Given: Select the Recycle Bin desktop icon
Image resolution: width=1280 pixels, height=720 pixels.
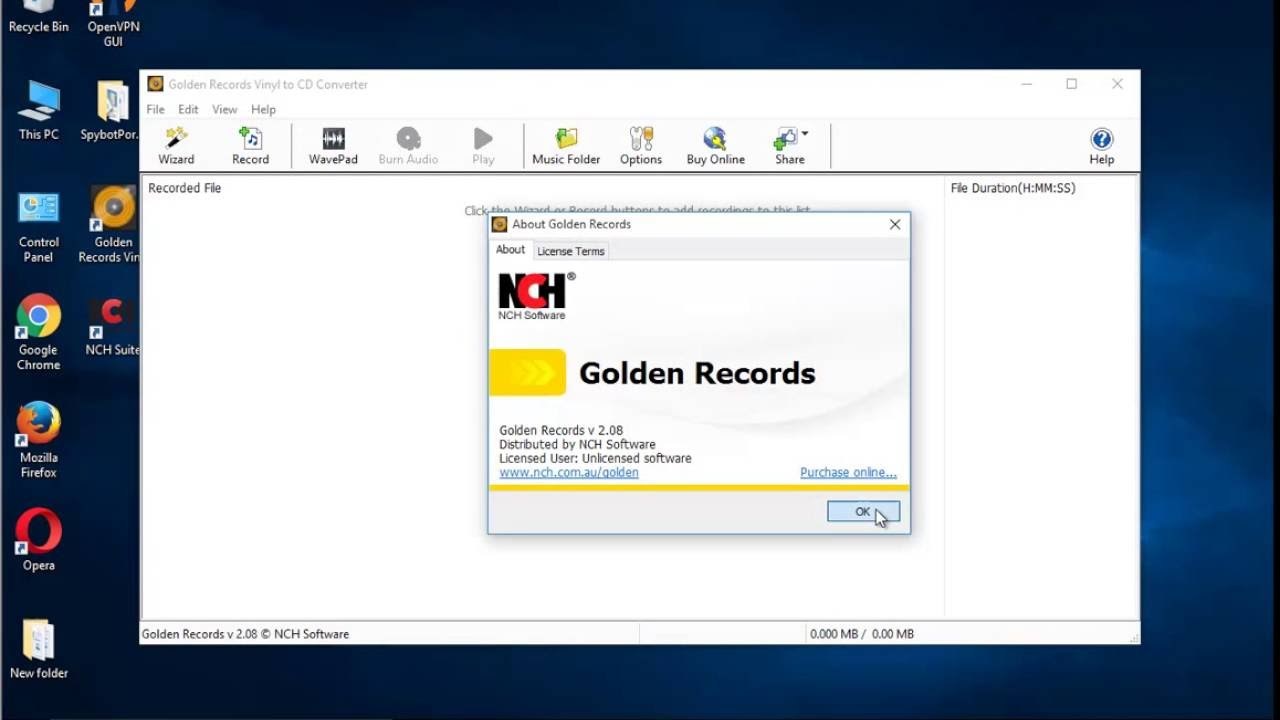Looking at the screenshot, I should (x=39, y=17).
